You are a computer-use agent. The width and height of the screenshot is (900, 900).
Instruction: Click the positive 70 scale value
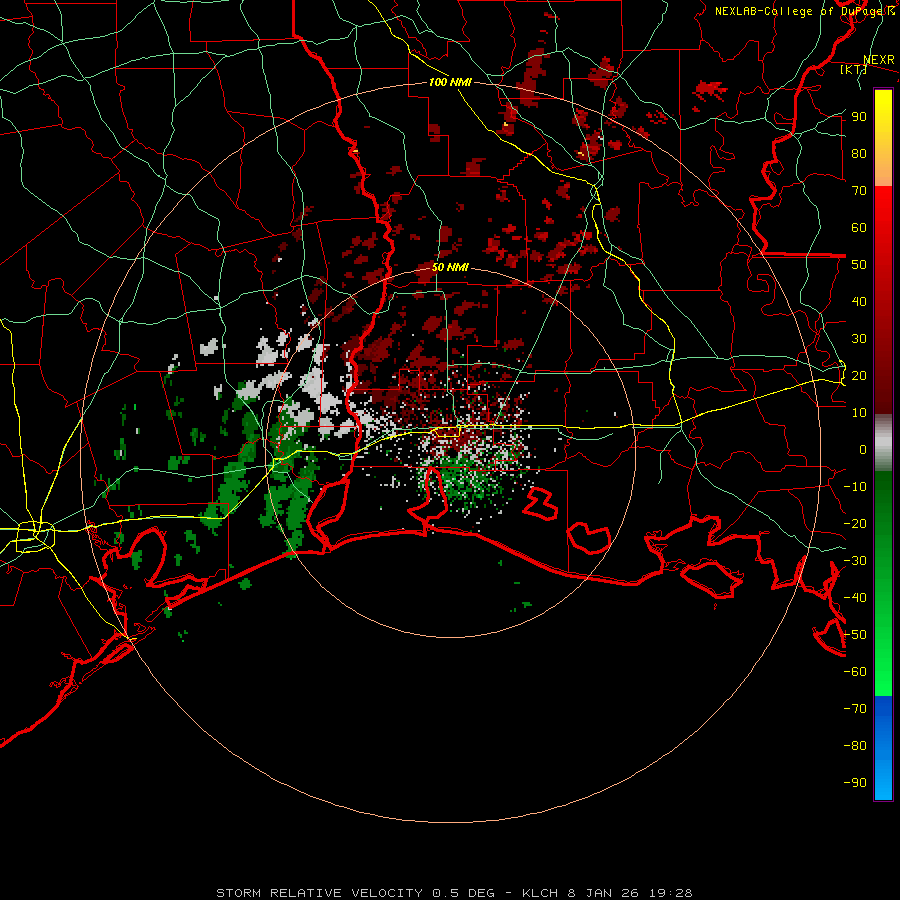click(859, 191)
